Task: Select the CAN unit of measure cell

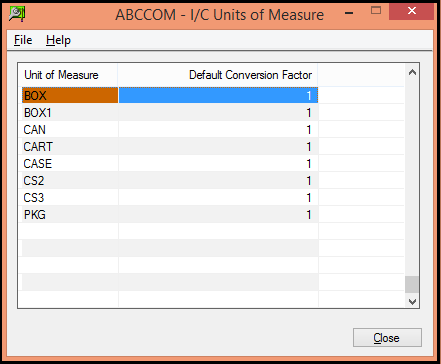Action: pyautogui.click(x=70, y=129)
